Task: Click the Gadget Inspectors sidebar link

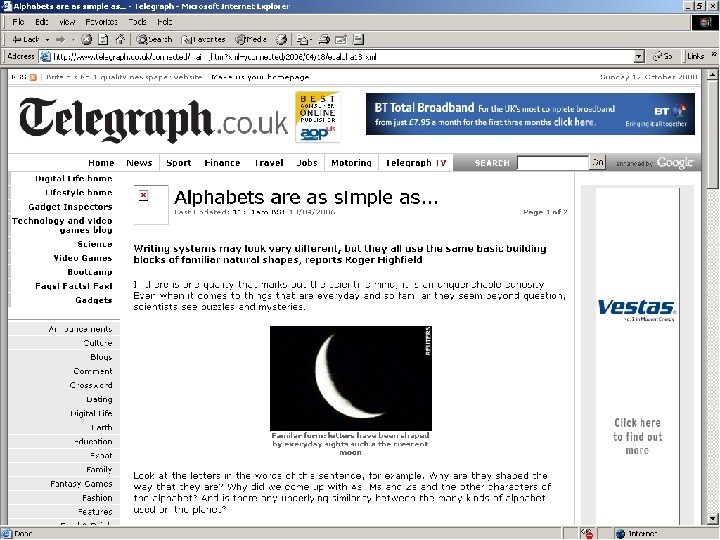Action: point(70,207)
